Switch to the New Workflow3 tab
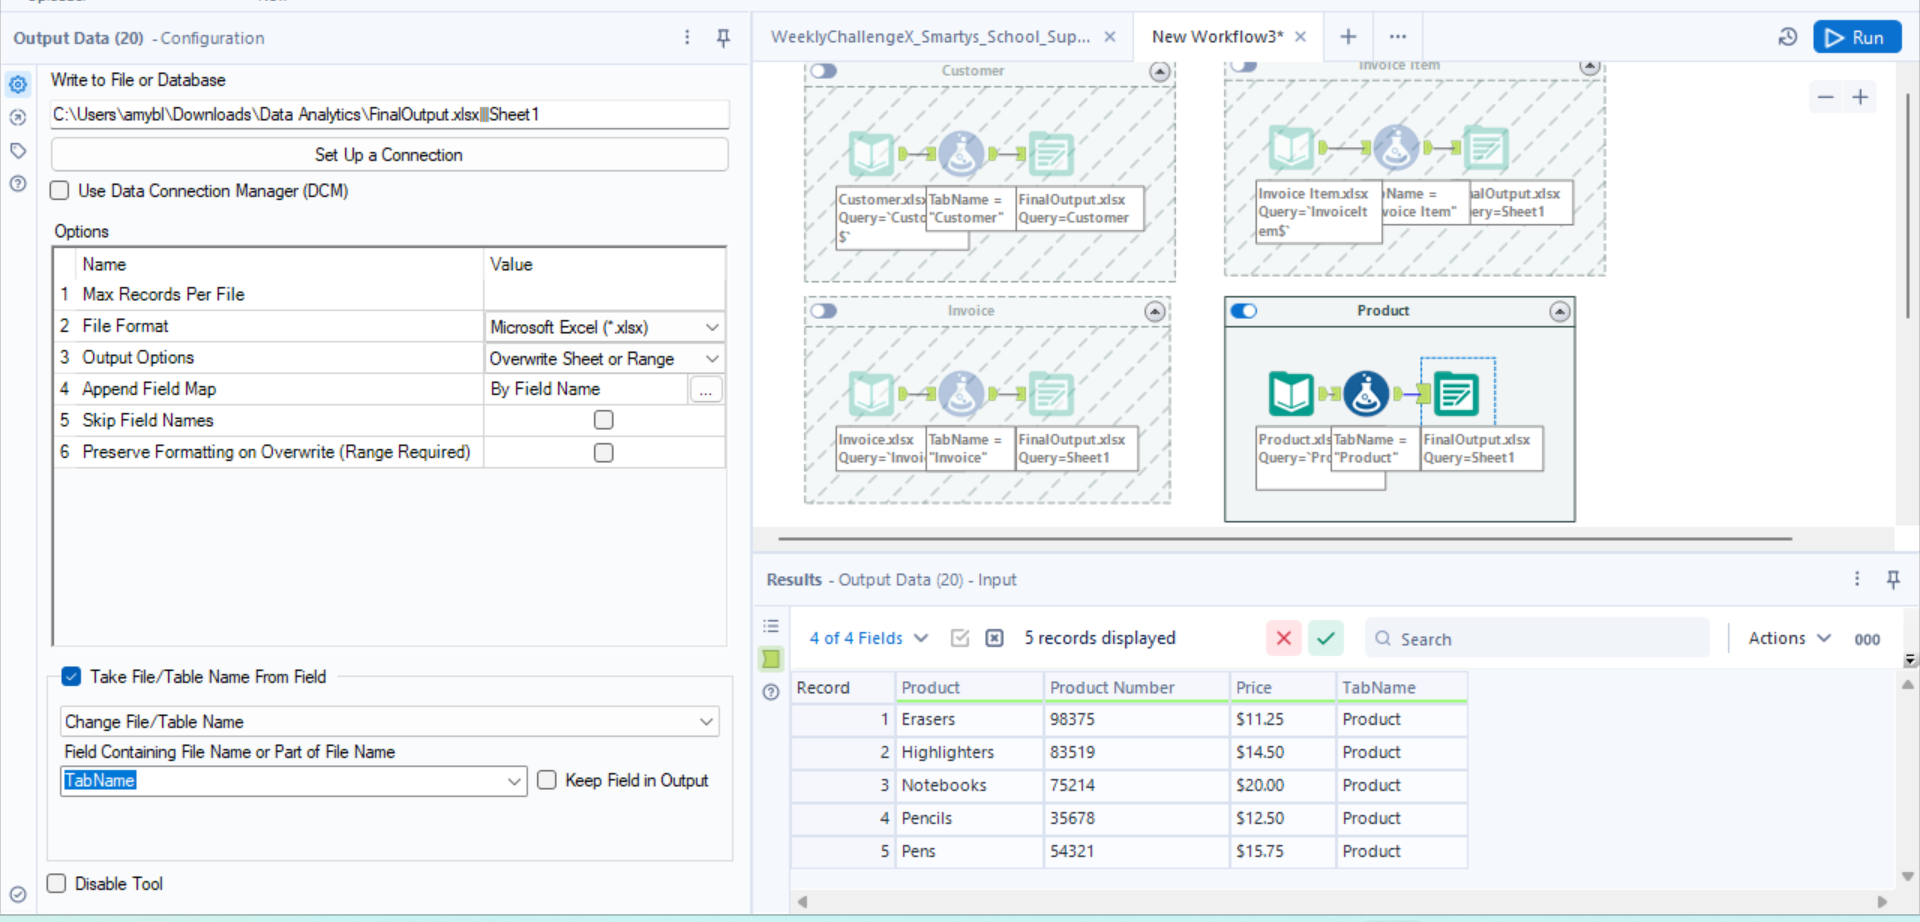The image size is (1920, 922). tap(1216, 37)
